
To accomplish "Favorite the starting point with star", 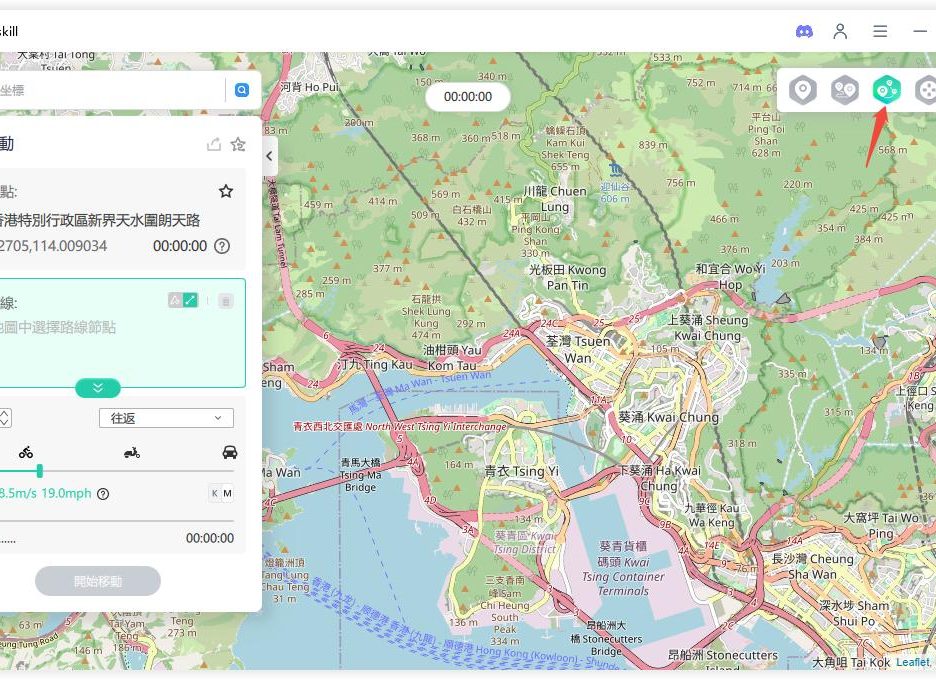I will [x=226, y=191].
